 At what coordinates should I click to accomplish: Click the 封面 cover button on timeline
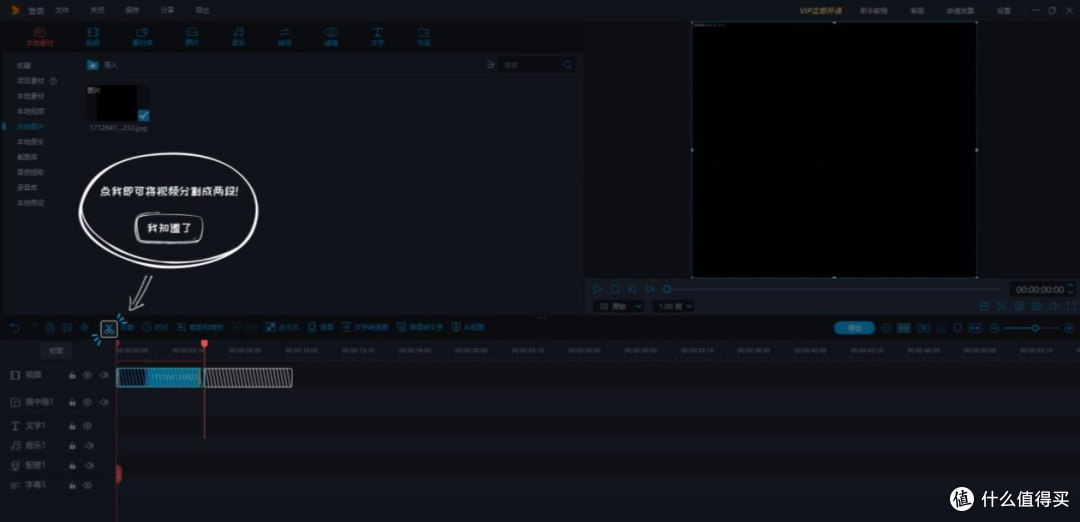(x=56, y=351)
